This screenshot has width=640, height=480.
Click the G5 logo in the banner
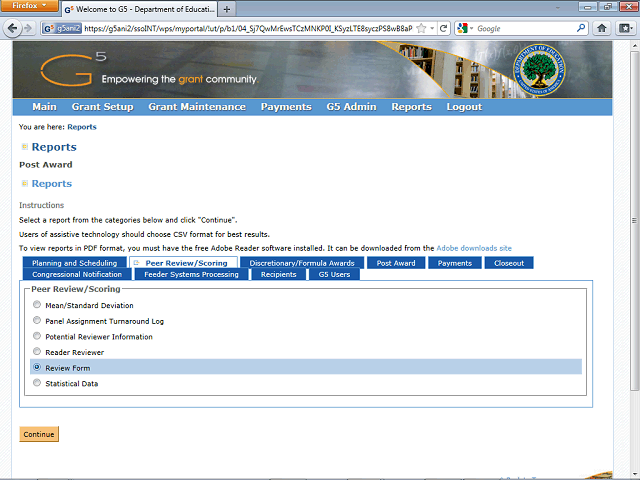(x=73, y=69)
